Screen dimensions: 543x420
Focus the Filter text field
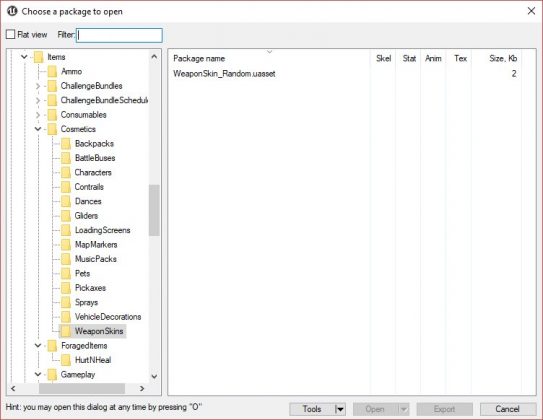point(119,35)
